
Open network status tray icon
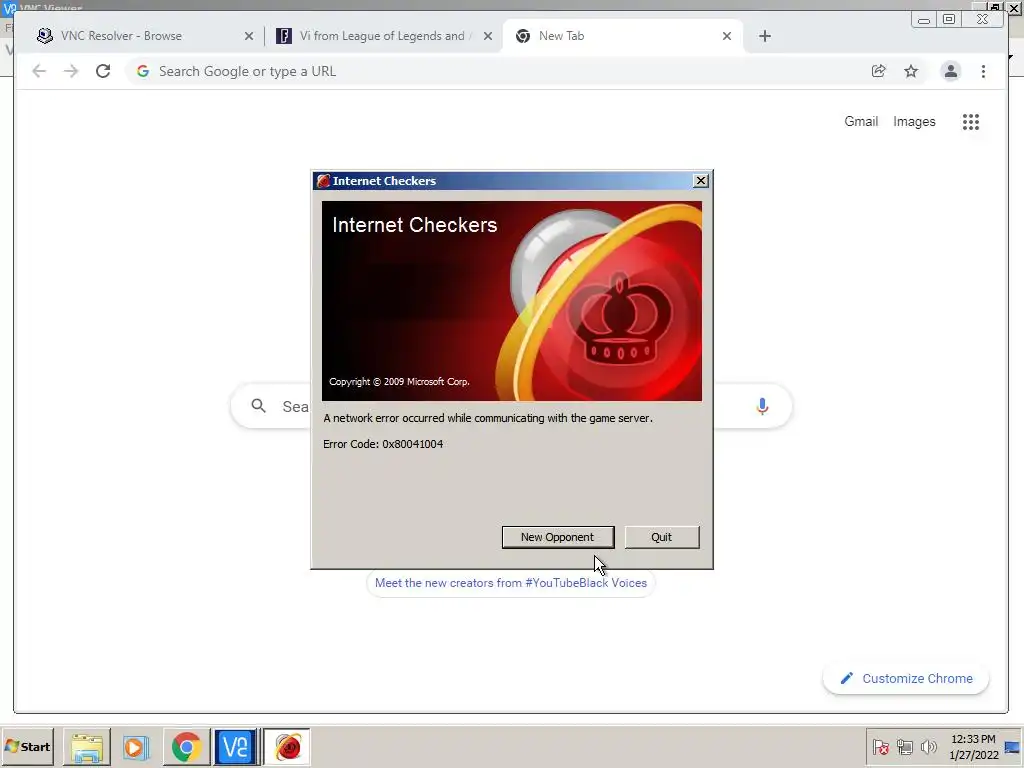(x=904, y=747)
